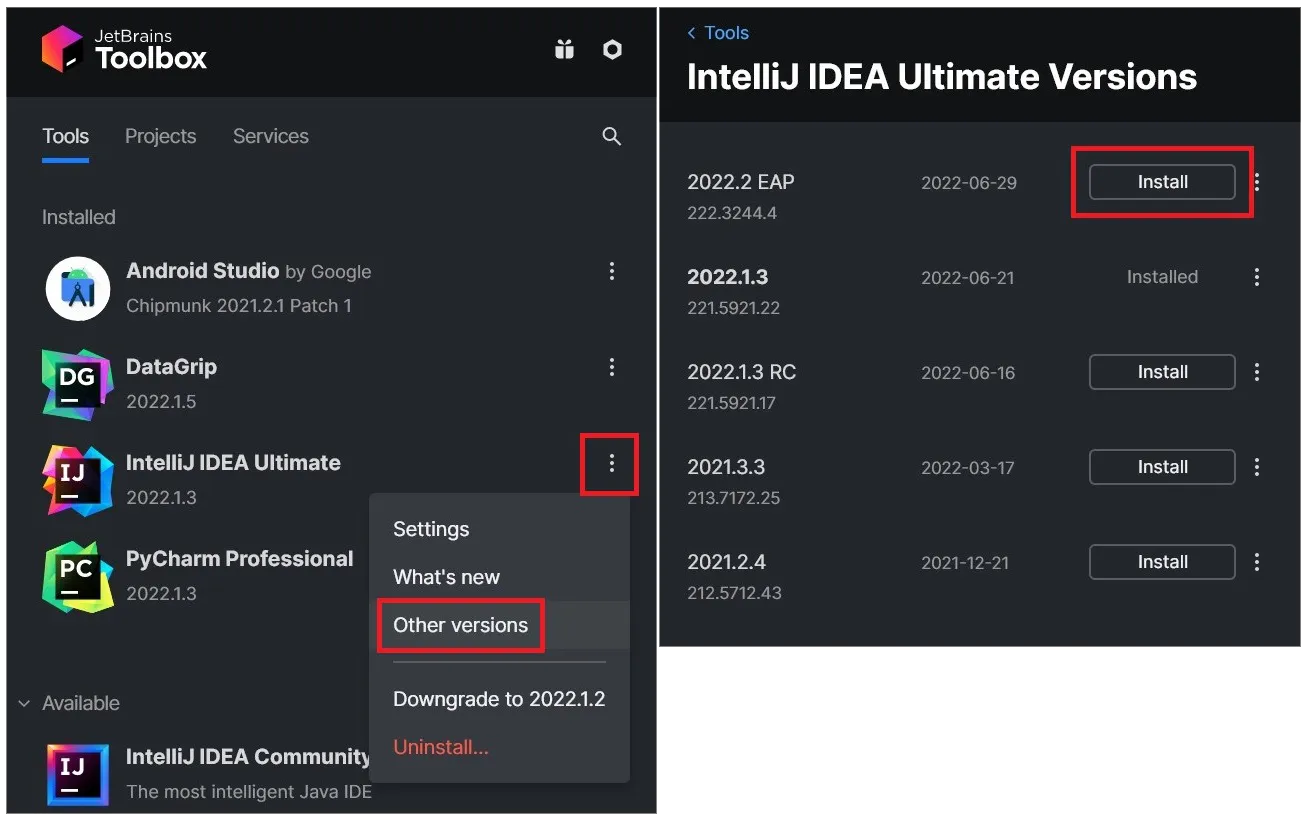
Task: Switch to the Projects tab
Action: (x=160, y=136)
